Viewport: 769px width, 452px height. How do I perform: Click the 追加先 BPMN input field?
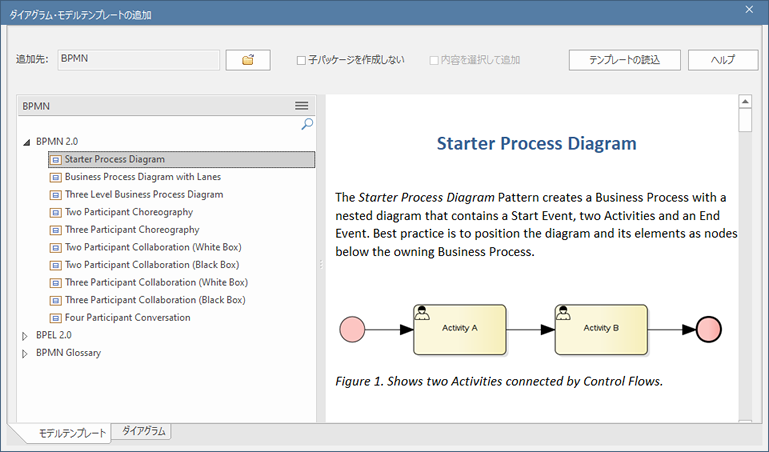pyautogui.click(x=138, y=60)
